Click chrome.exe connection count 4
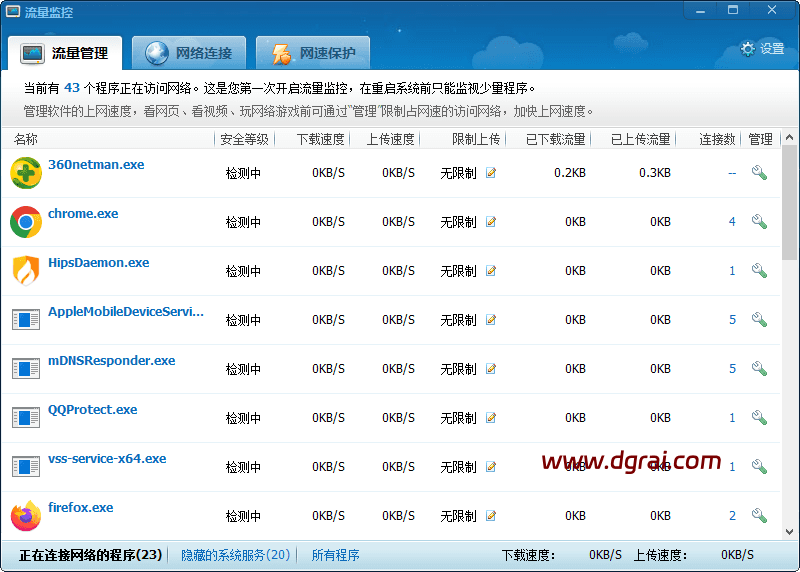The width and height of the screenshot is (800, 572). pyautogui.click(x=732, y=222)
